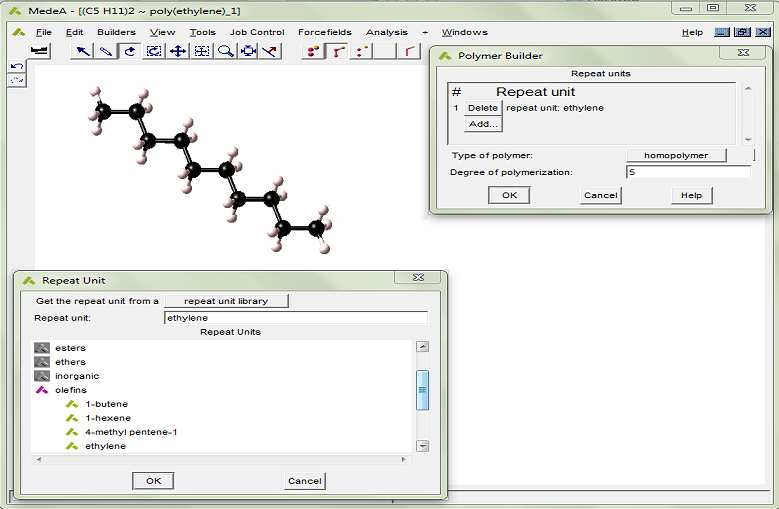Image resolution: width=779 pixels, height=509 pixels.
Task: Click the Repeat Unit dialog title icon
Action: tap(29, 281)
